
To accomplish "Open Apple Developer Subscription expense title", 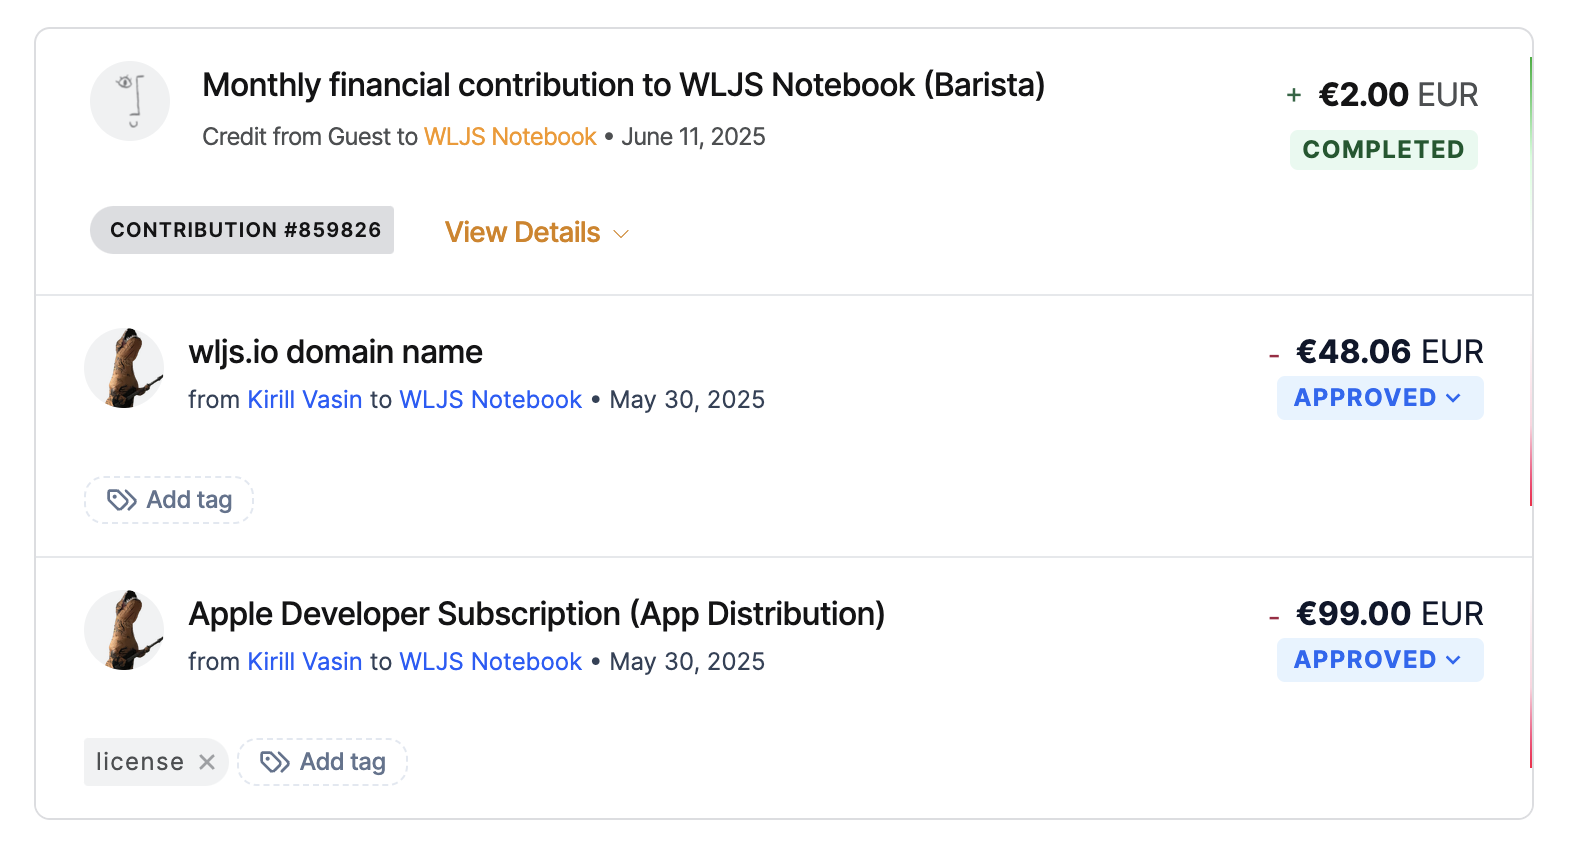I will click(x=537, y=614).
